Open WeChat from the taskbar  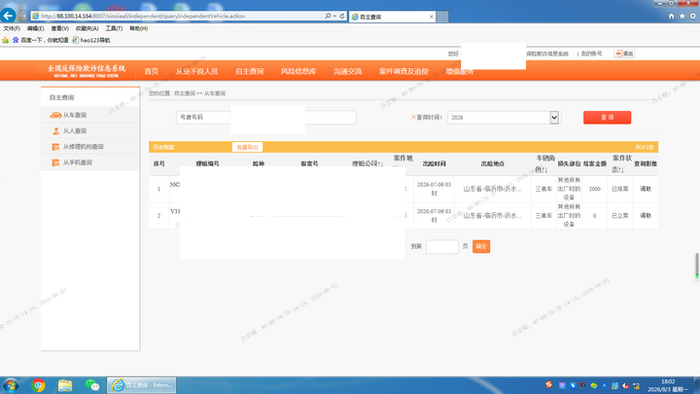click(92, 385)
